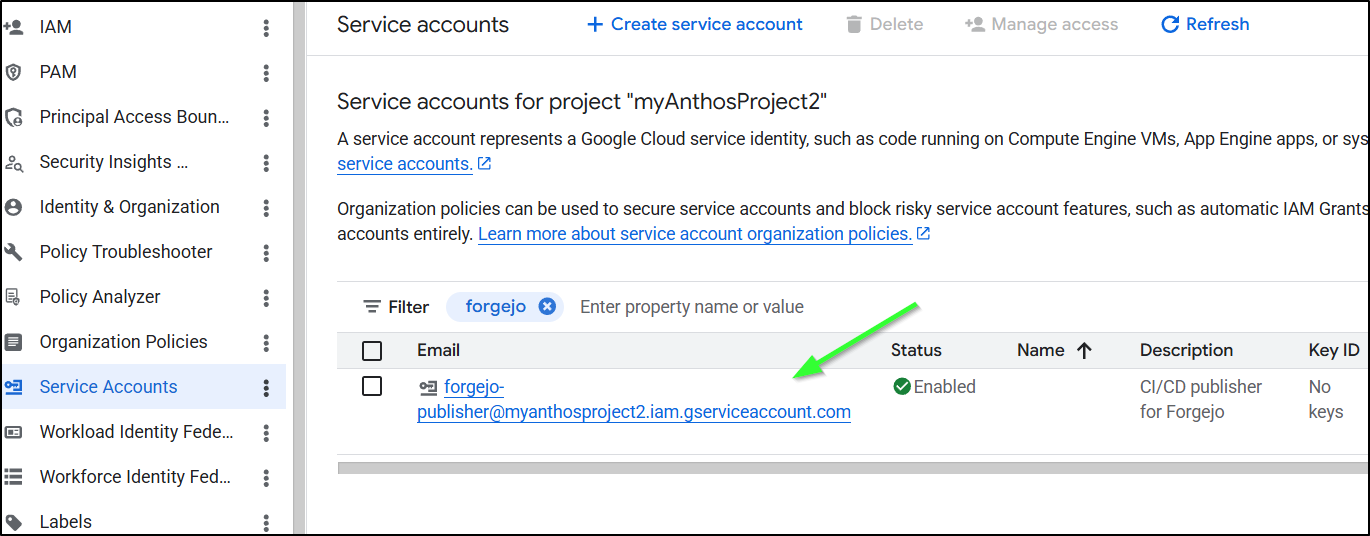
Task: Check the select-all checkbox in table header
Action: pos(372,351)
